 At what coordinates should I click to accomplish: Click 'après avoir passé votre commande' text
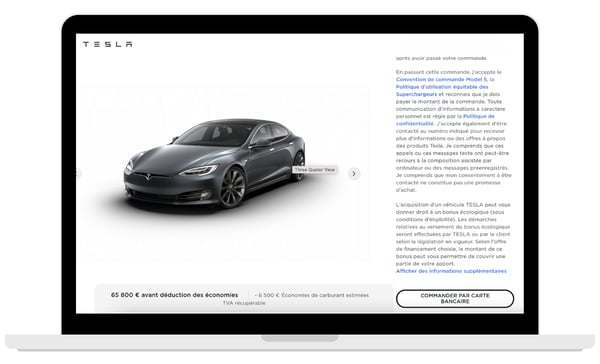[x=442, y=58]
